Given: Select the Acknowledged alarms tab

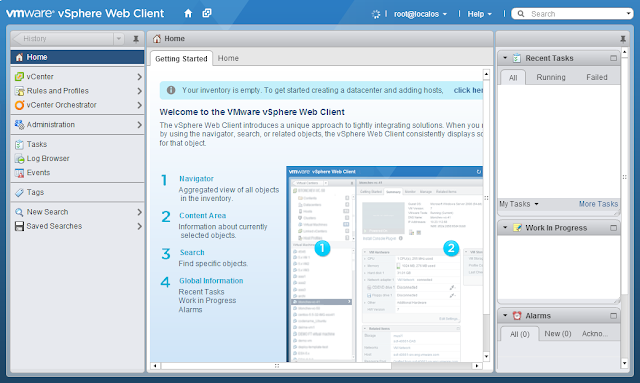Looking at the screenshot, I should 595,334.
